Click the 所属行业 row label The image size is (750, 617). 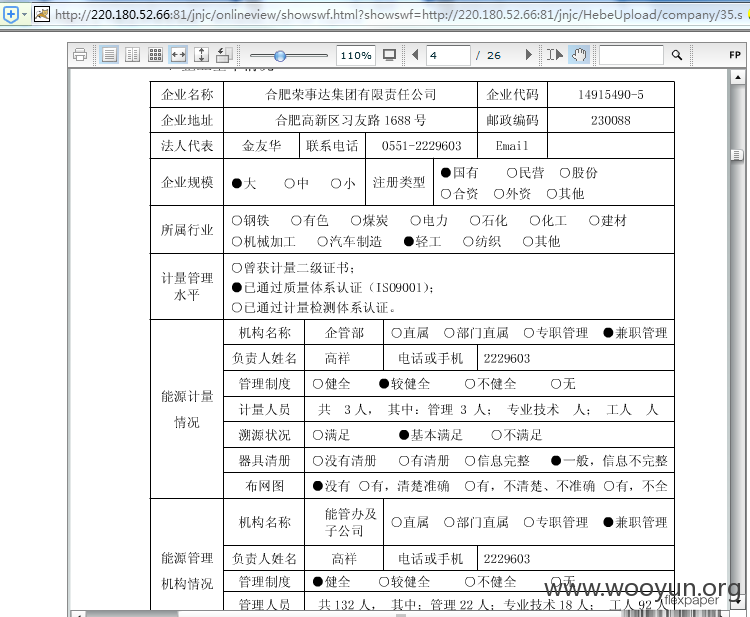tap(187, 230)
